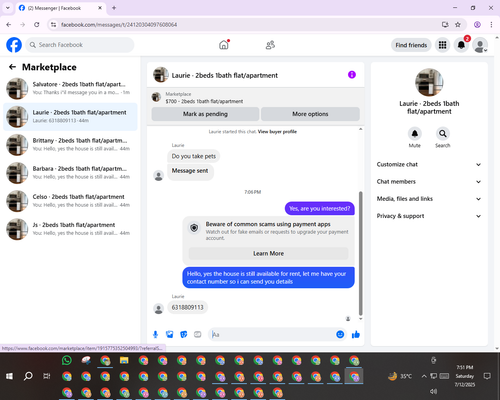Choose a sticker icon
500x400 pixels.
pyautogui.click(x=184, y=334)
